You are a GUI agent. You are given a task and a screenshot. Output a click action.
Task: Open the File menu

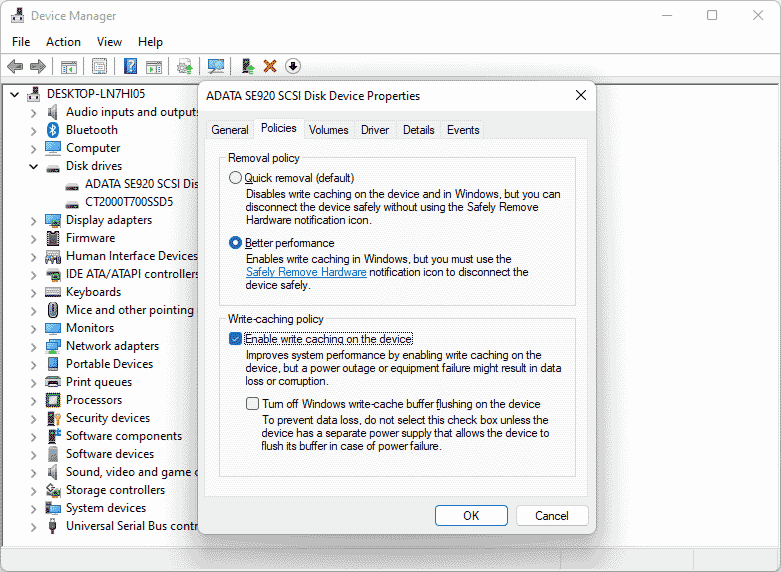(21, 42)
